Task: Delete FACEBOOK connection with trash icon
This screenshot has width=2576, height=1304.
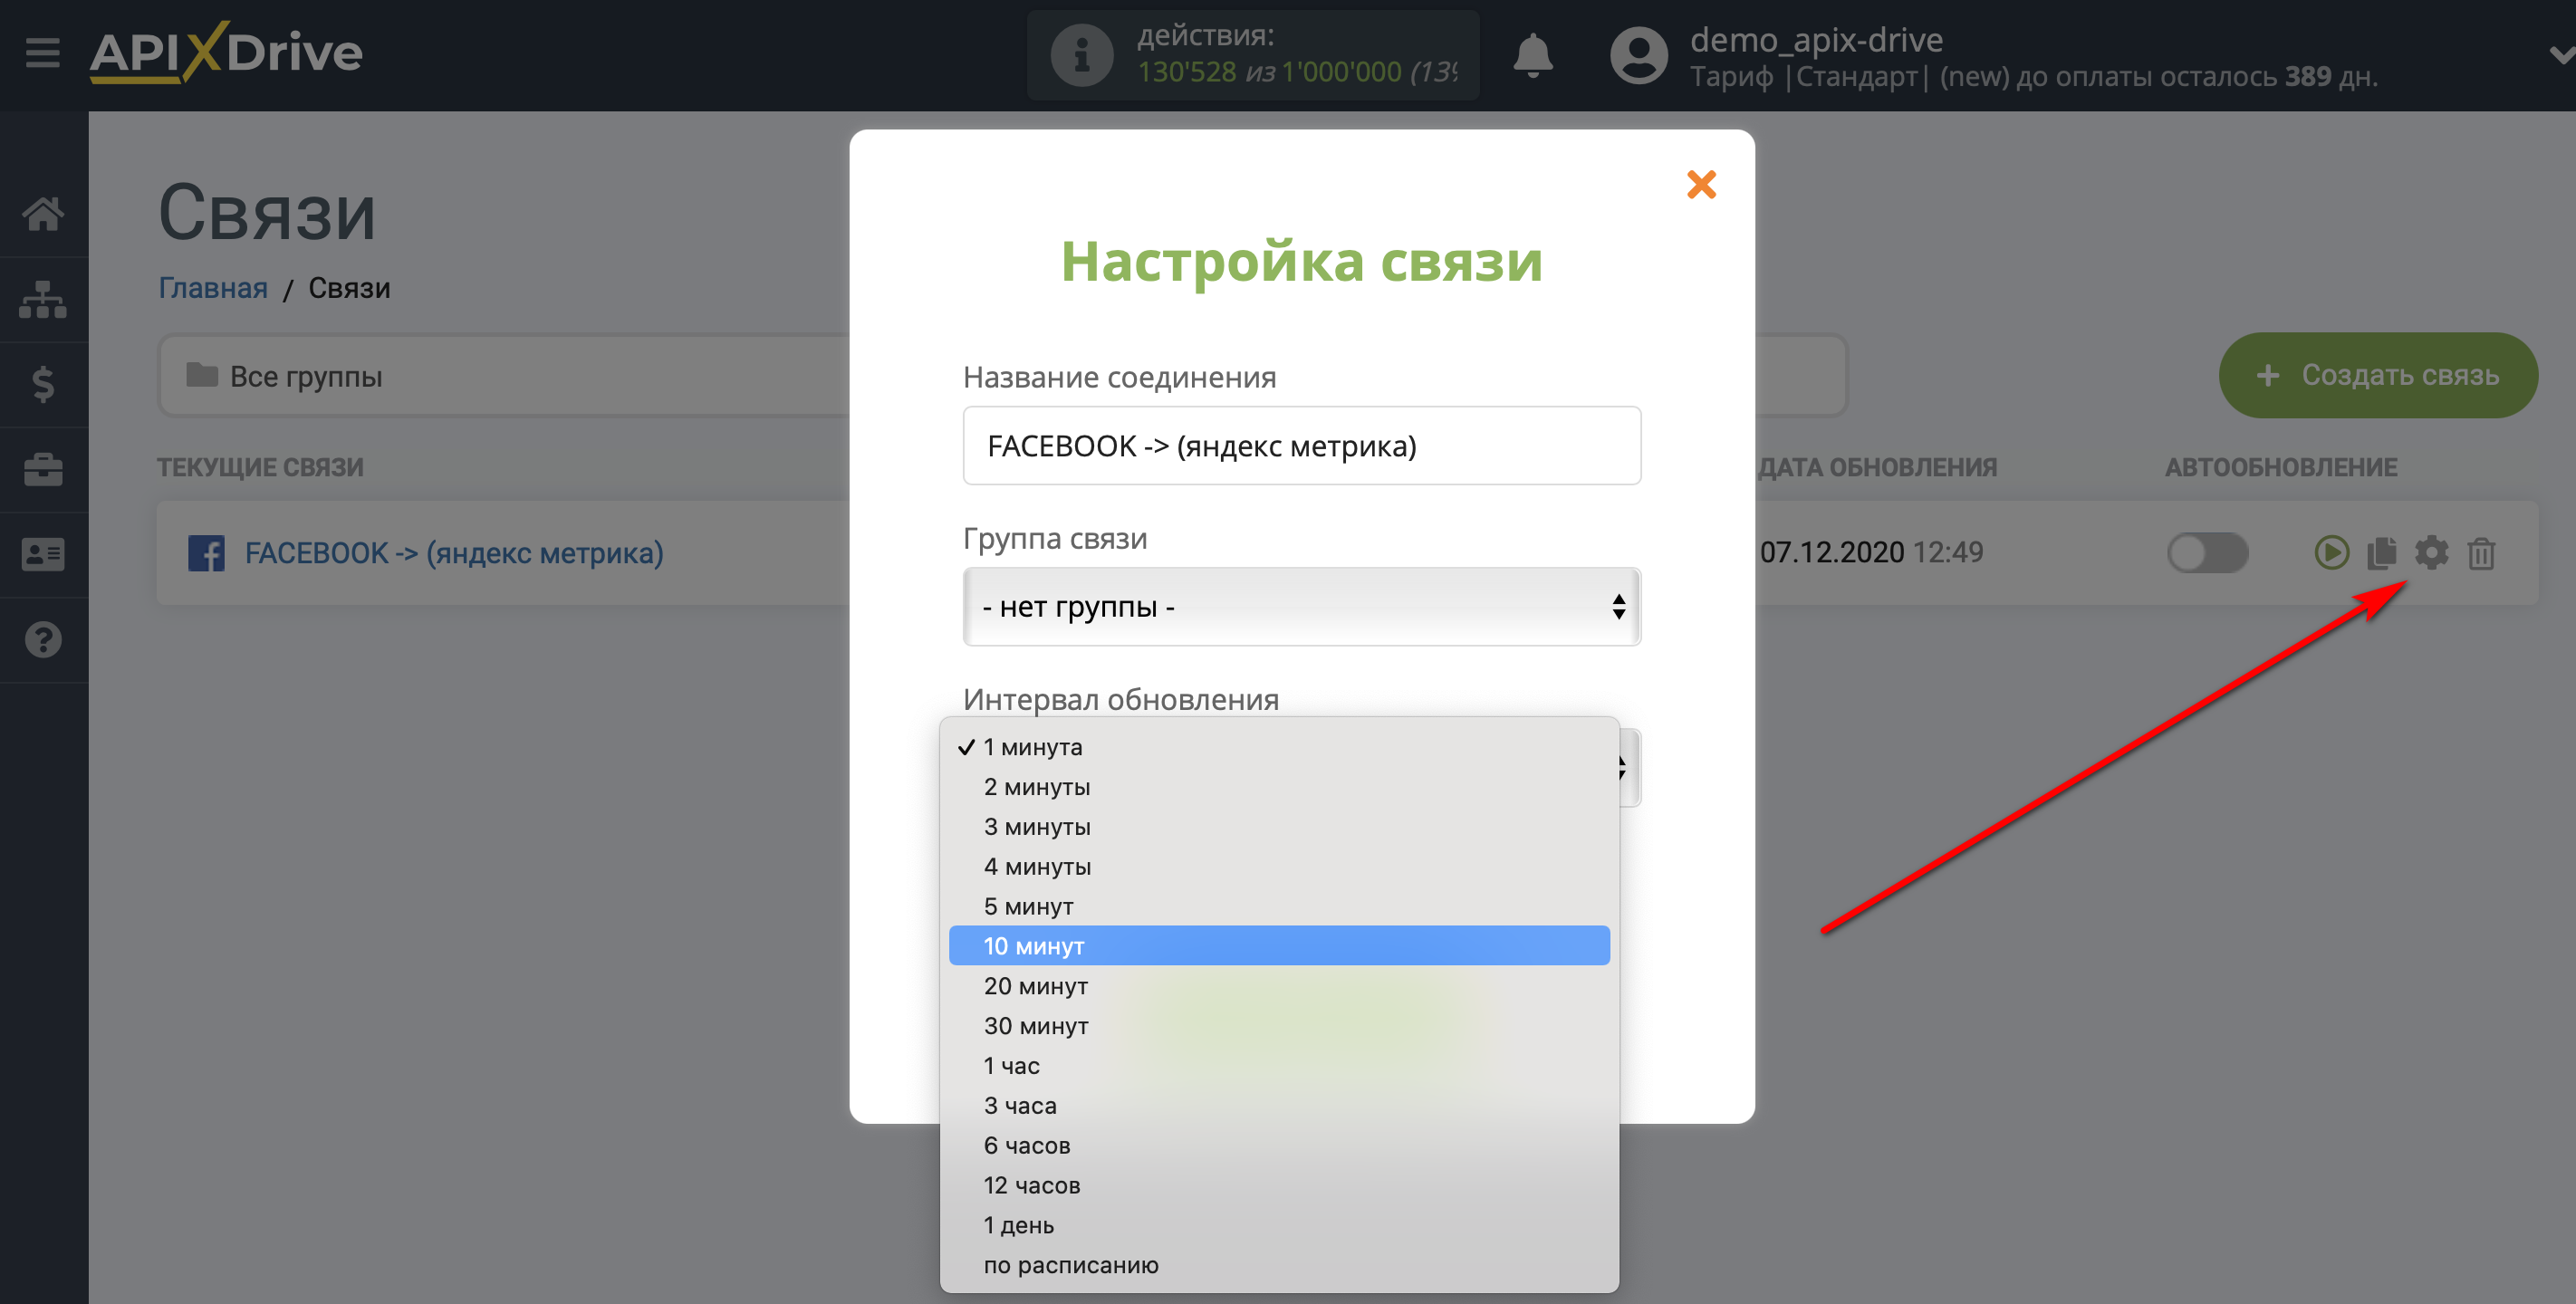Action: pos(2481,553)
